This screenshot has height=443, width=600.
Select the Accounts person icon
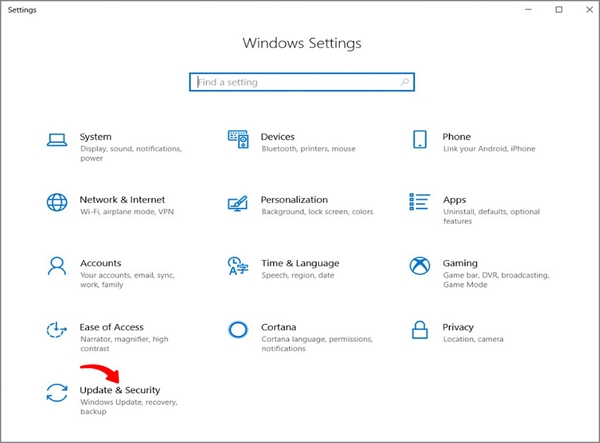[x=57, y=266]
